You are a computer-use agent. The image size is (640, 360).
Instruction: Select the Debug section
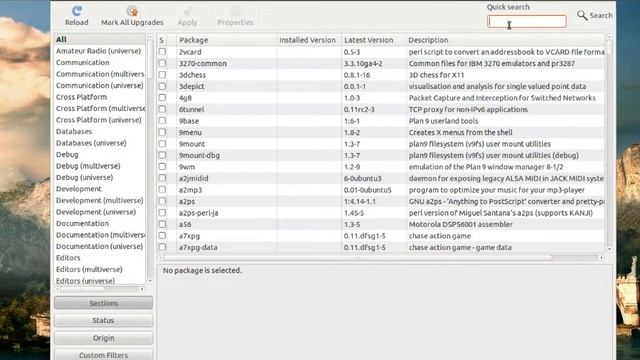click(x=67, y=154)
